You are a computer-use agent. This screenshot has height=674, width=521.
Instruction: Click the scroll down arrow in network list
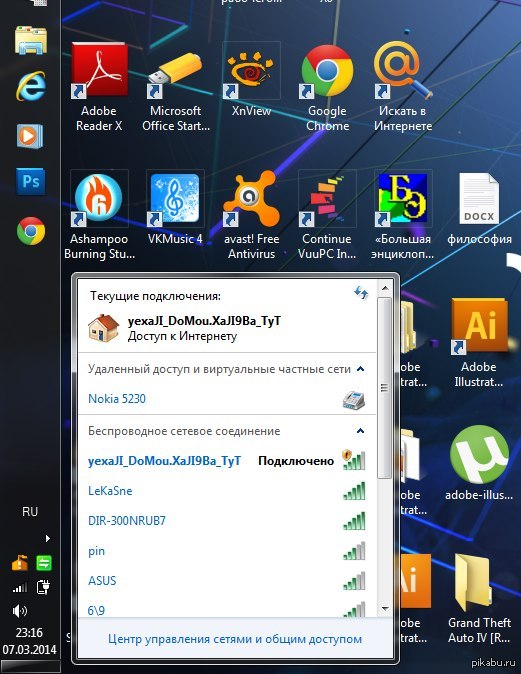pos(385,609)
